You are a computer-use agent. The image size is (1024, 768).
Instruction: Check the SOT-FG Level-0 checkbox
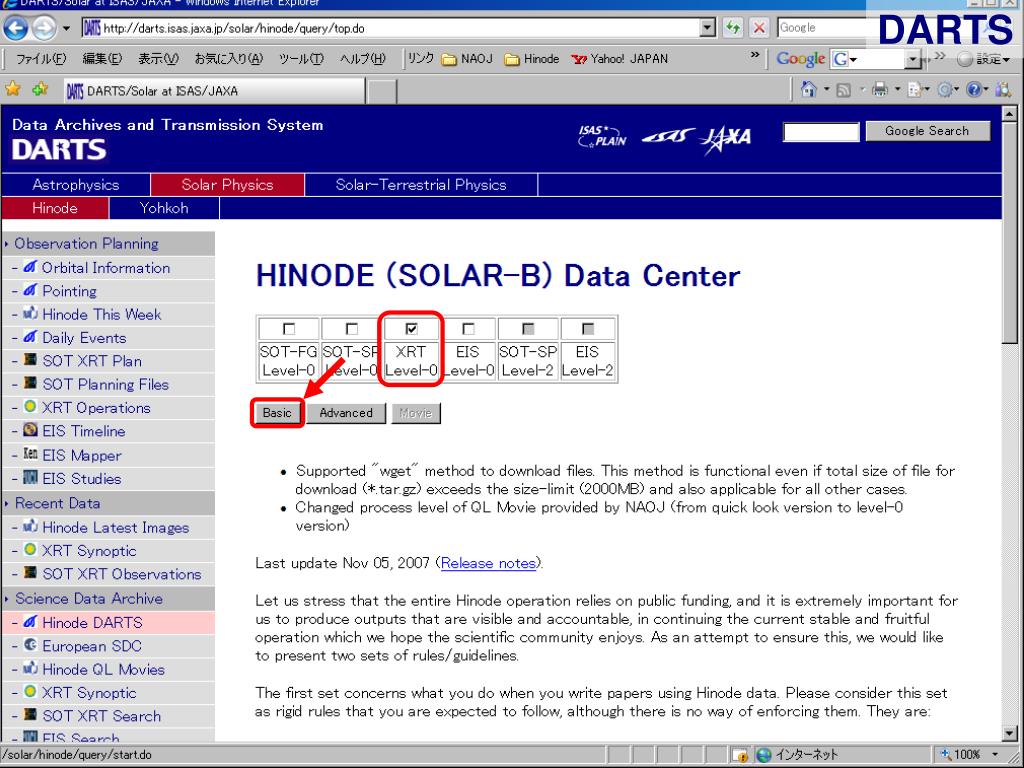pyautogui.click(x=289, y=328)
